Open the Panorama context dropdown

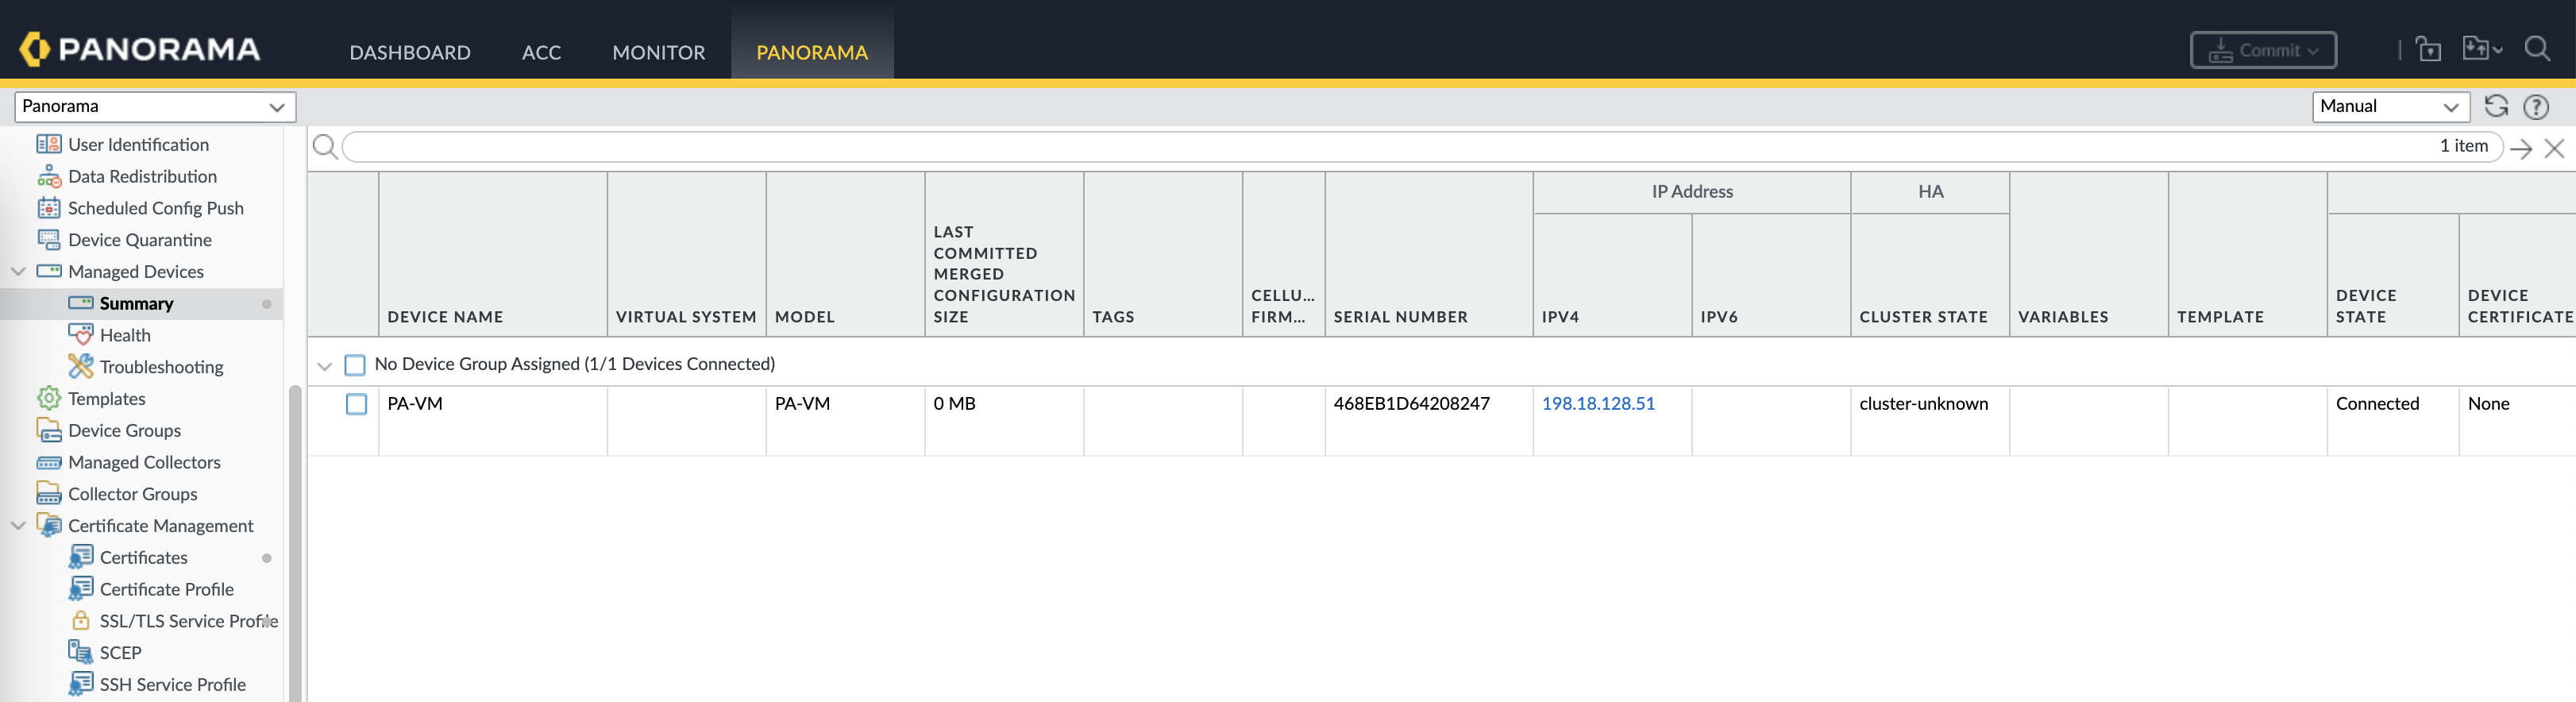[x=154, y=106]
